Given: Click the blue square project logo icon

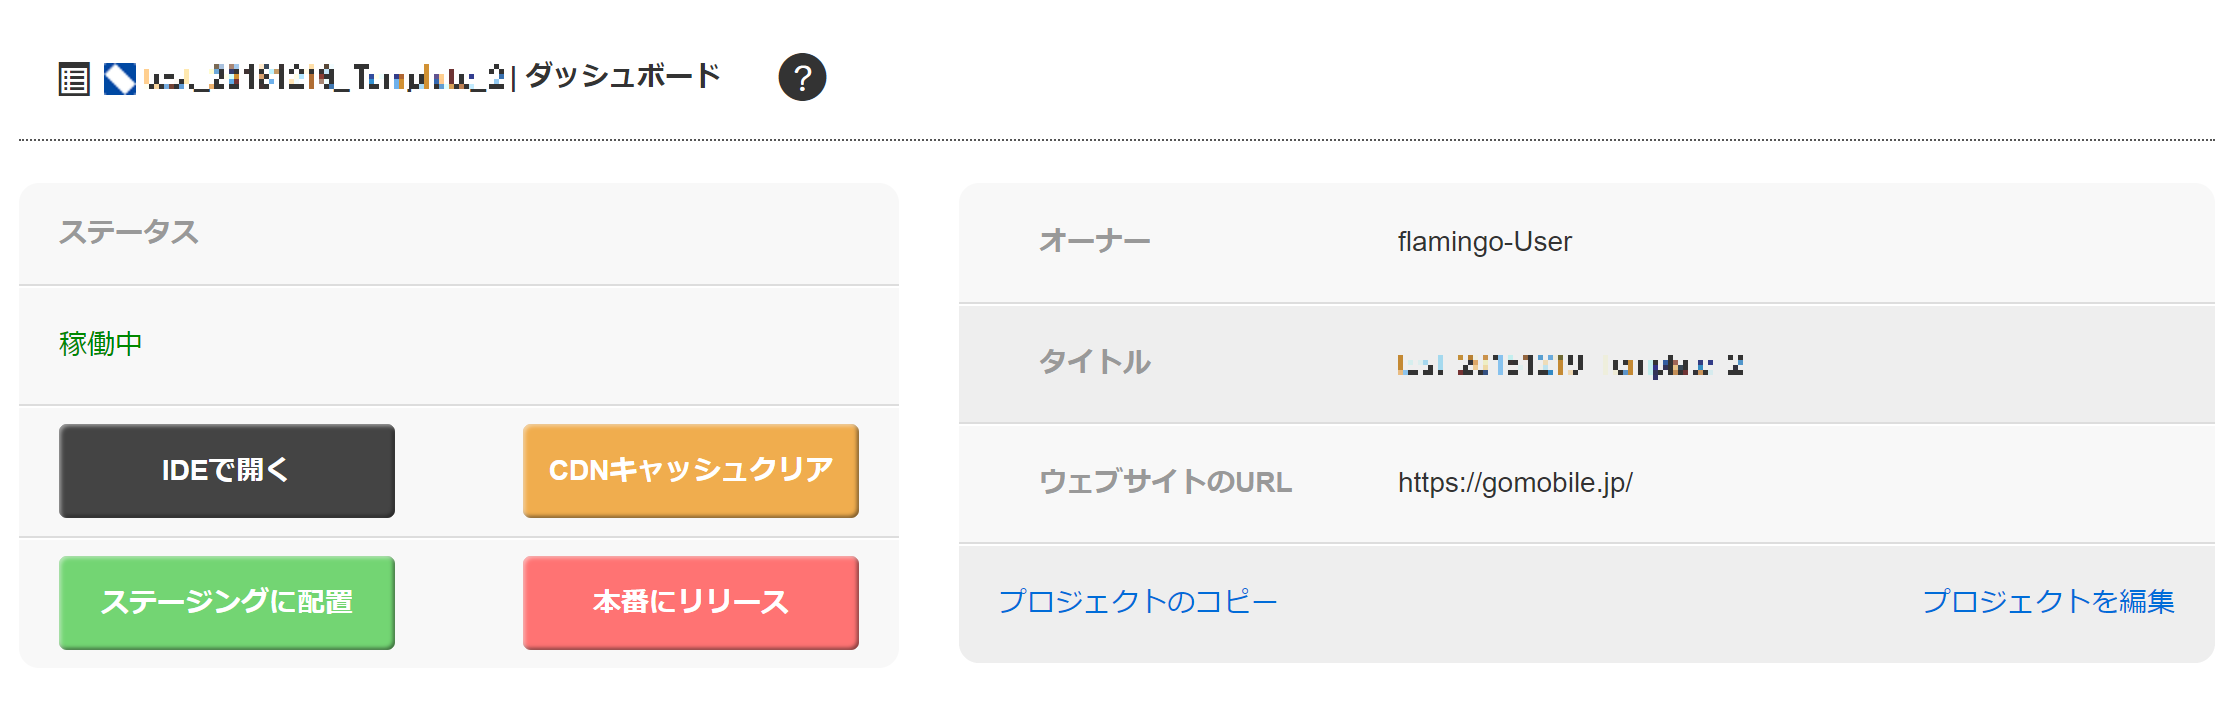Looking at the screenshot, I should click(x=120, y=79).
